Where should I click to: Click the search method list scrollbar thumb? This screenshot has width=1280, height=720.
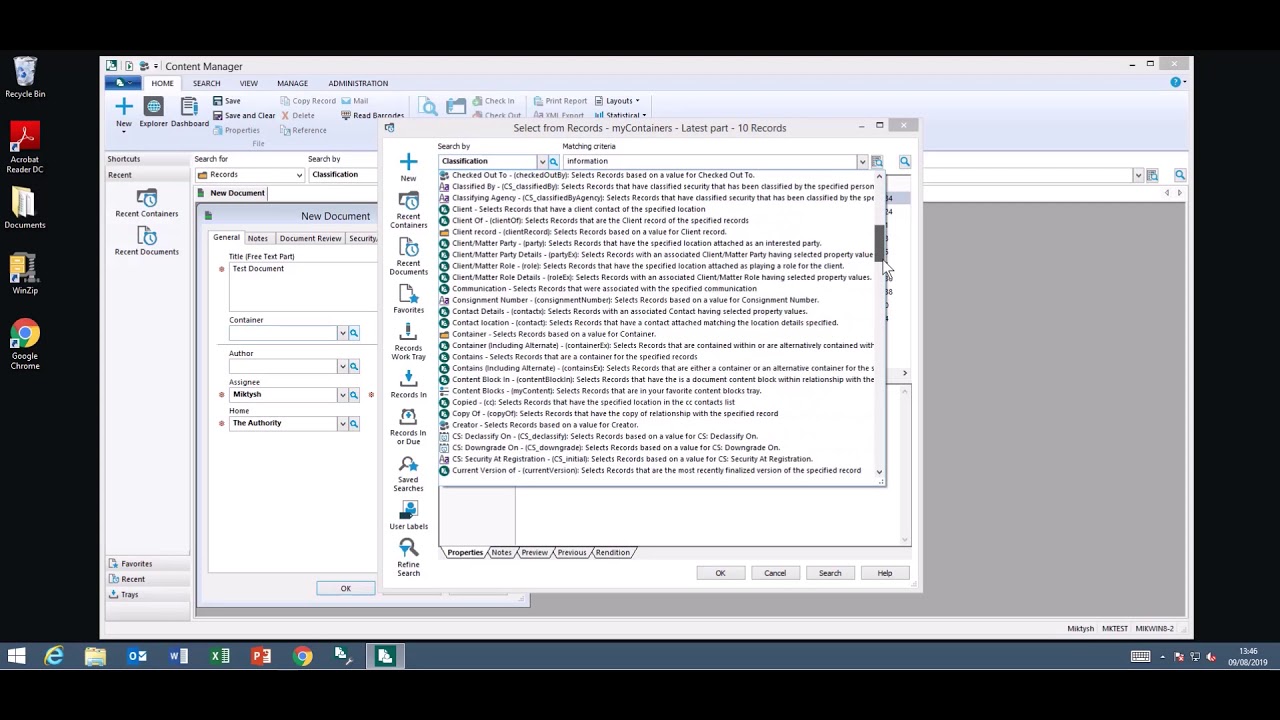tap(880, 243)
